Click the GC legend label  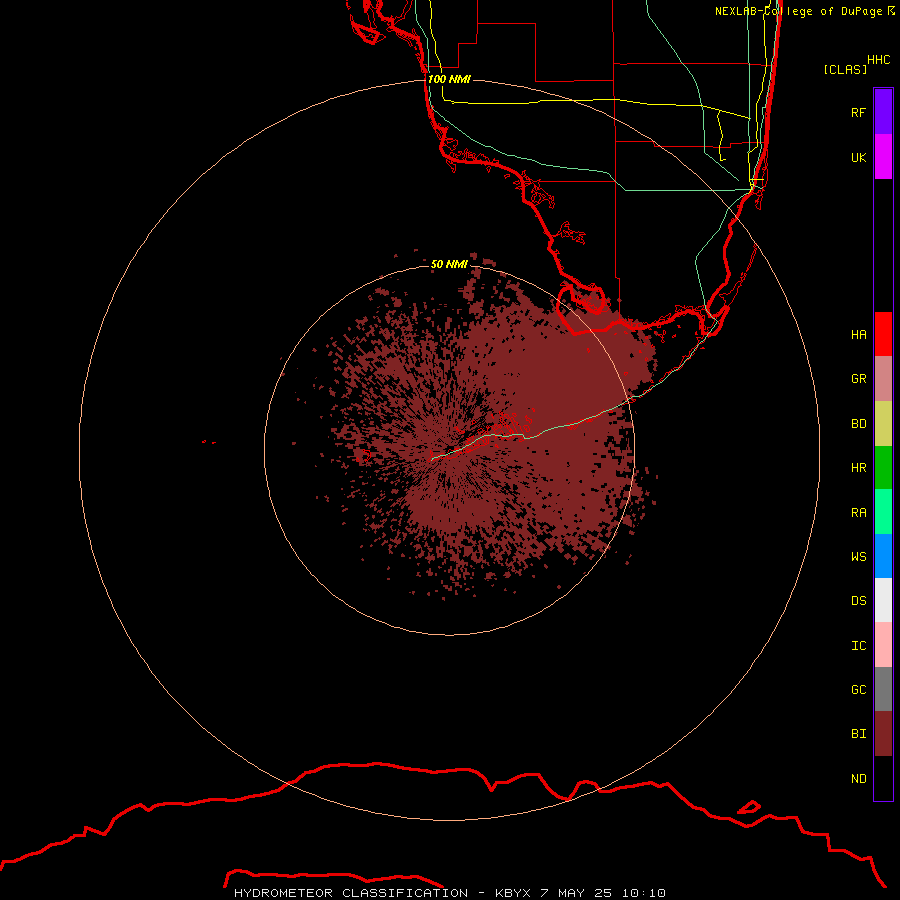coord(858,689)
